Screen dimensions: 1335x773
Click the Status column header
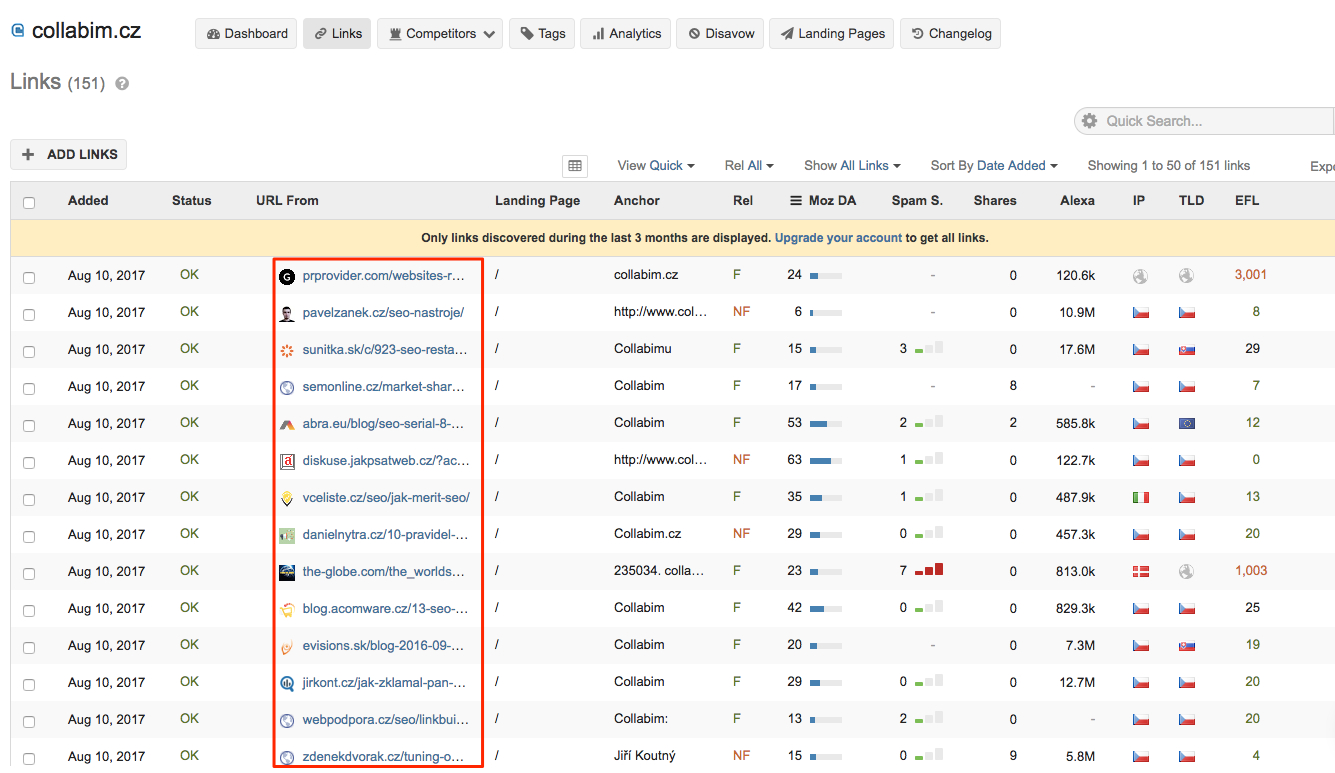191,201
